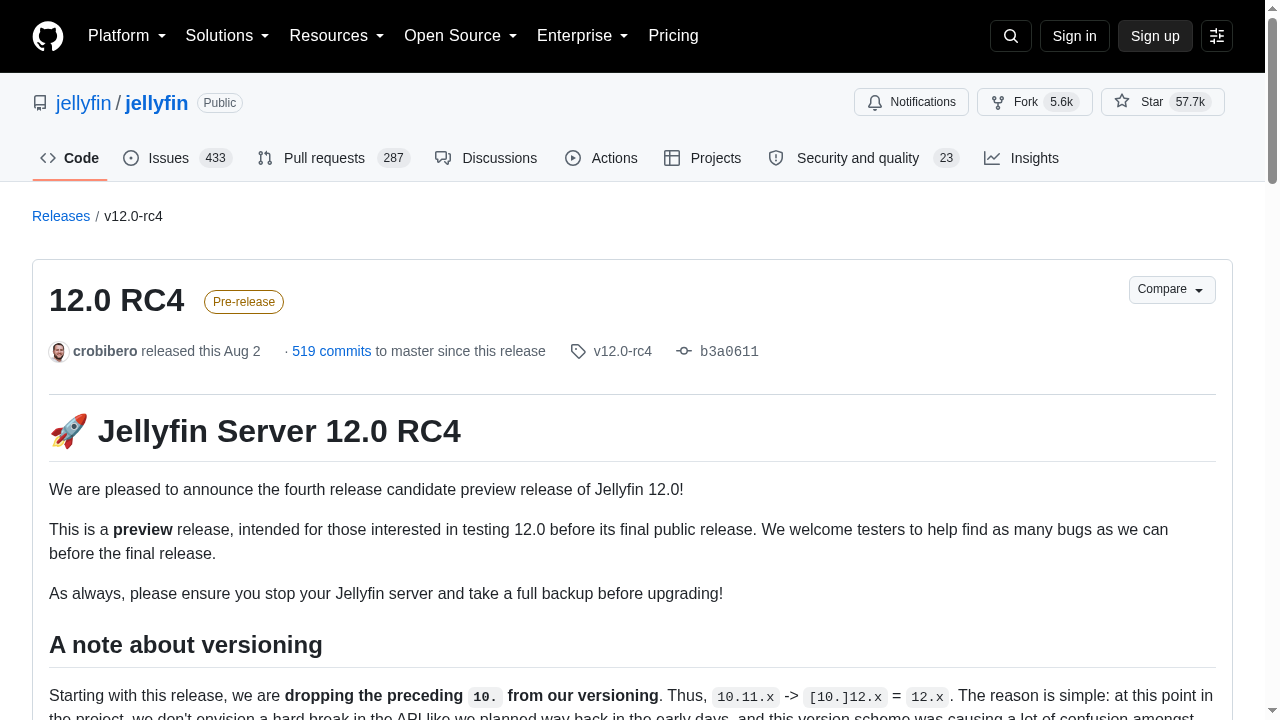Viewport: 1280px width, 720px height.
Task: Open the Discussions tab
Action: pos(486,158)
